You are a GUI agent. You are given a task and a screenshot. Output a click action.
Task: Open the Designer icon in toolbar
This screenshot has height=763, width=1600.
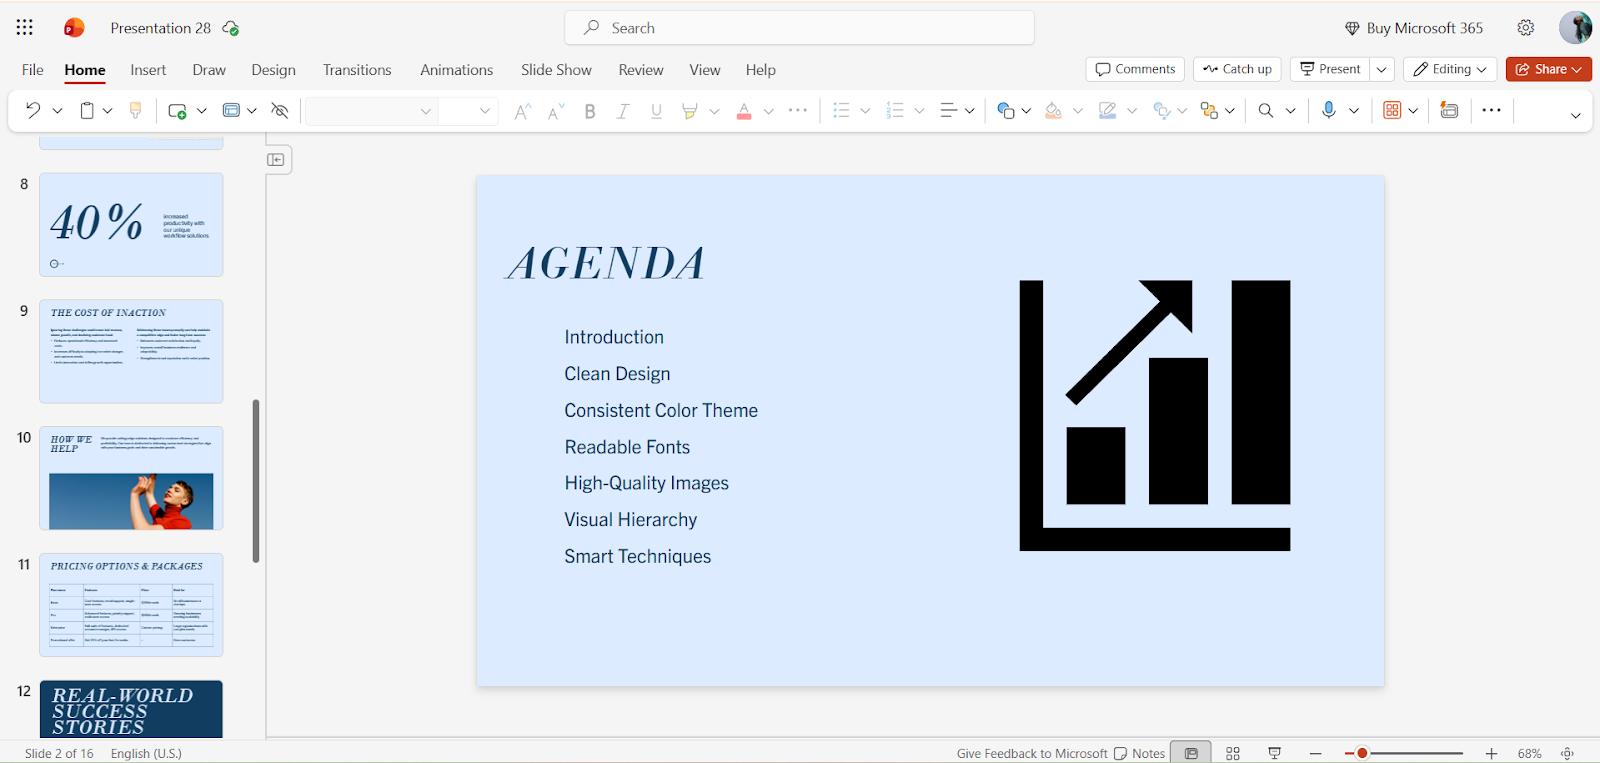1450,111
